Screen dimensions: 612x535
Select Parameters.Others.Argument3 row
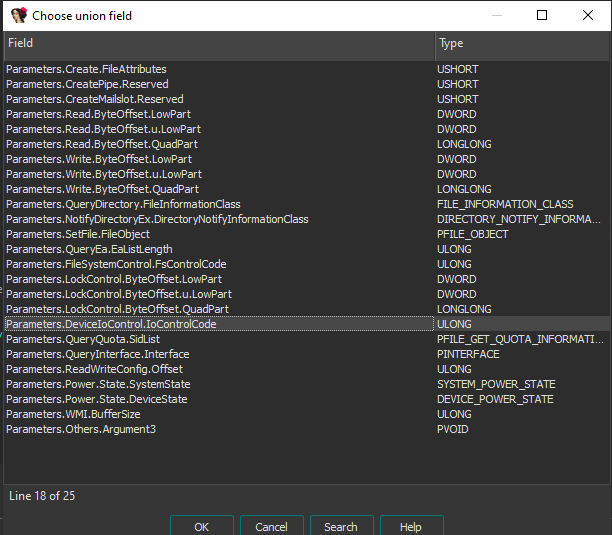tap(81, 429)
